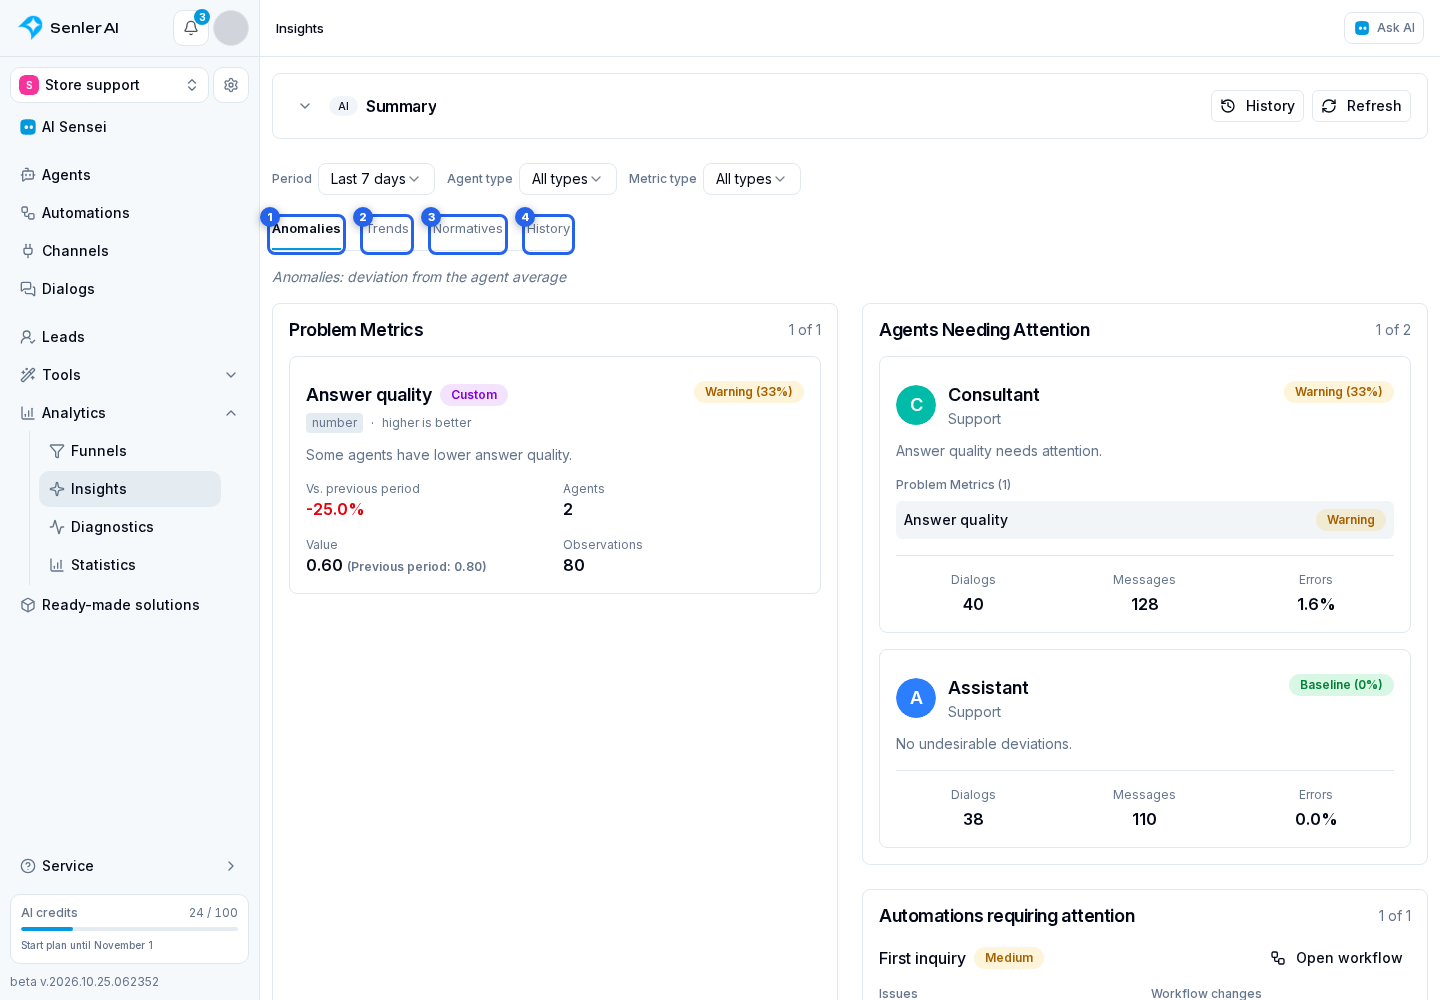
Task: Click the Medium badge on First inquiry
Action: 1009,958
